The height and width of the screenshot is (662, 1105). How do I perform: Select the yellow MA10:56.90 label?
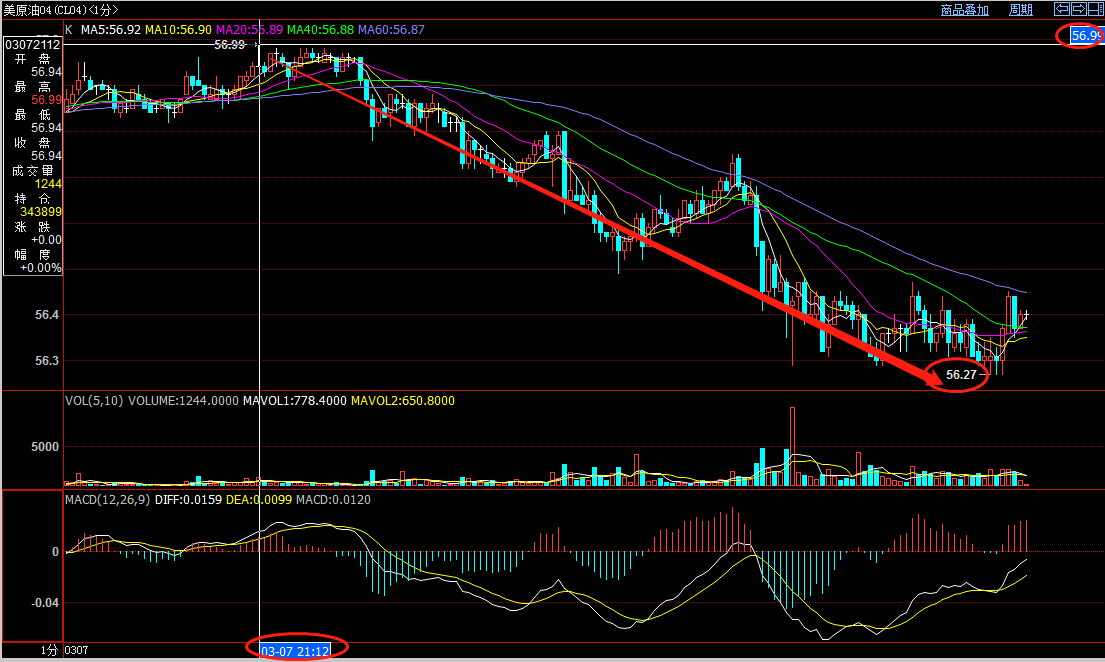tap(178, 30)
